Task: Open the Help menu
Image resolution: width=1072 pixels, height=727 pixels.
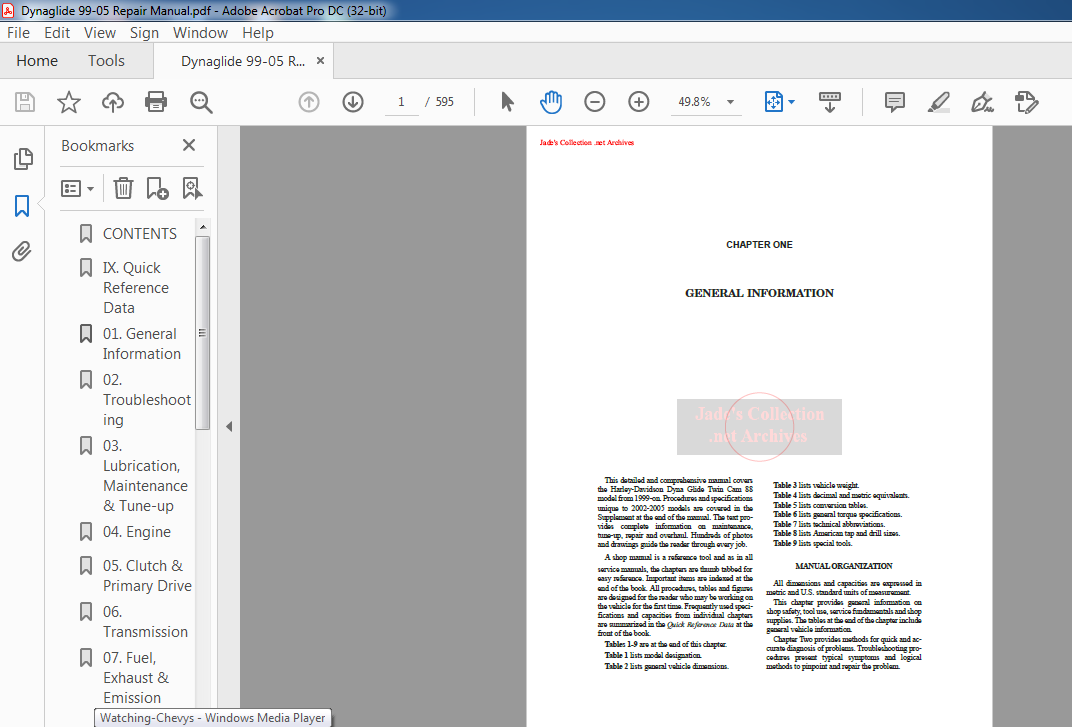Action: (x=258, y=33)
